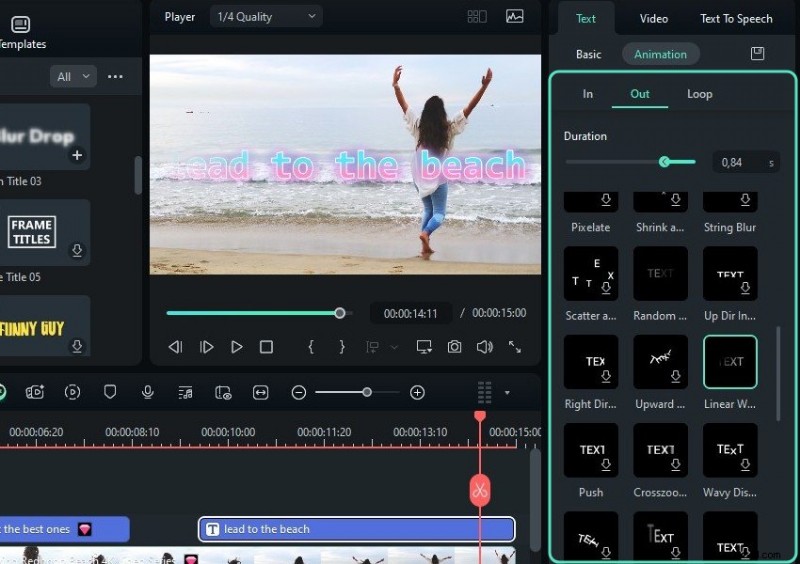Screen dimensions: 800x564
Task: Play the video preview
Action: click(236, 347)
